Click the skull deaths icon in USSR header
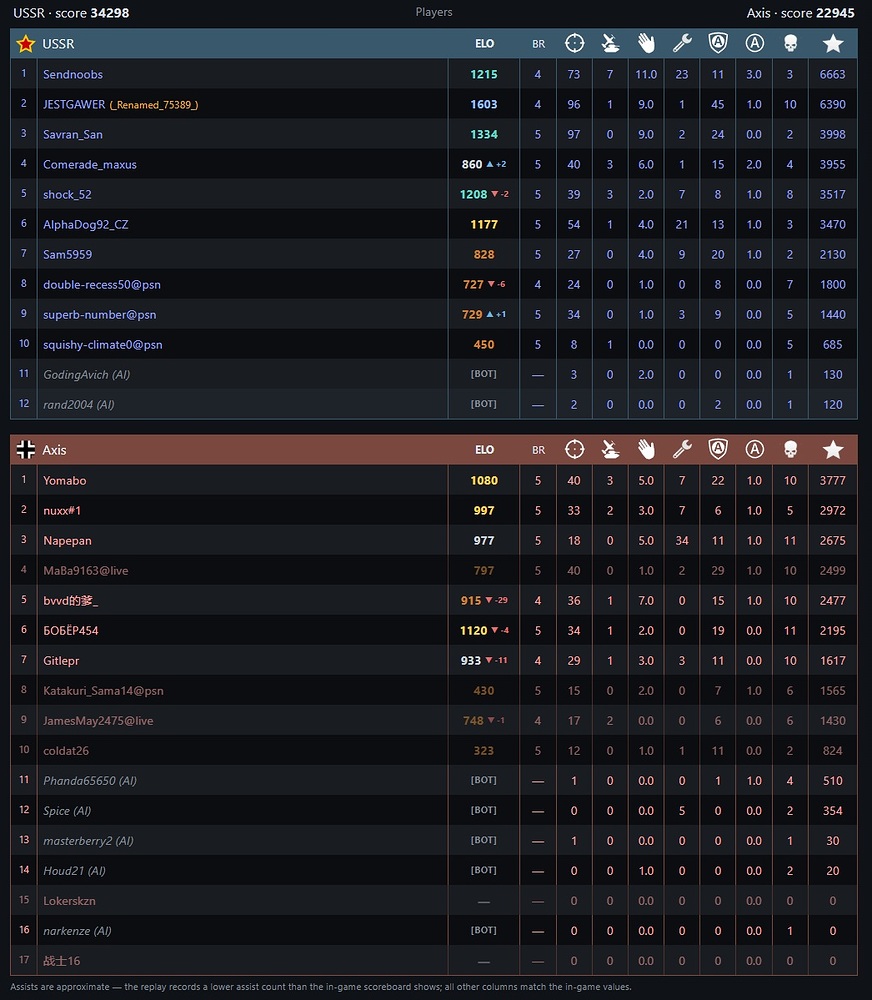 pyautogui.click(x=790, y=43)
